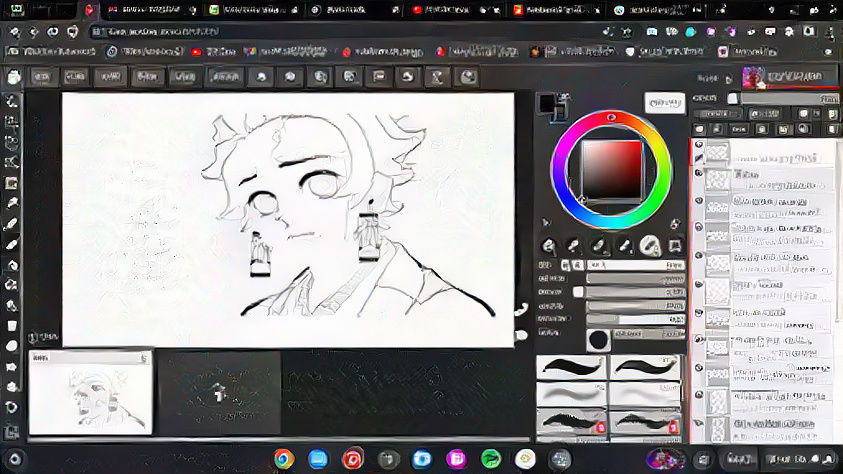Open the clock and status area in the shelf
Viewport: 843px width, 474px height.
[x=801, y=459]
